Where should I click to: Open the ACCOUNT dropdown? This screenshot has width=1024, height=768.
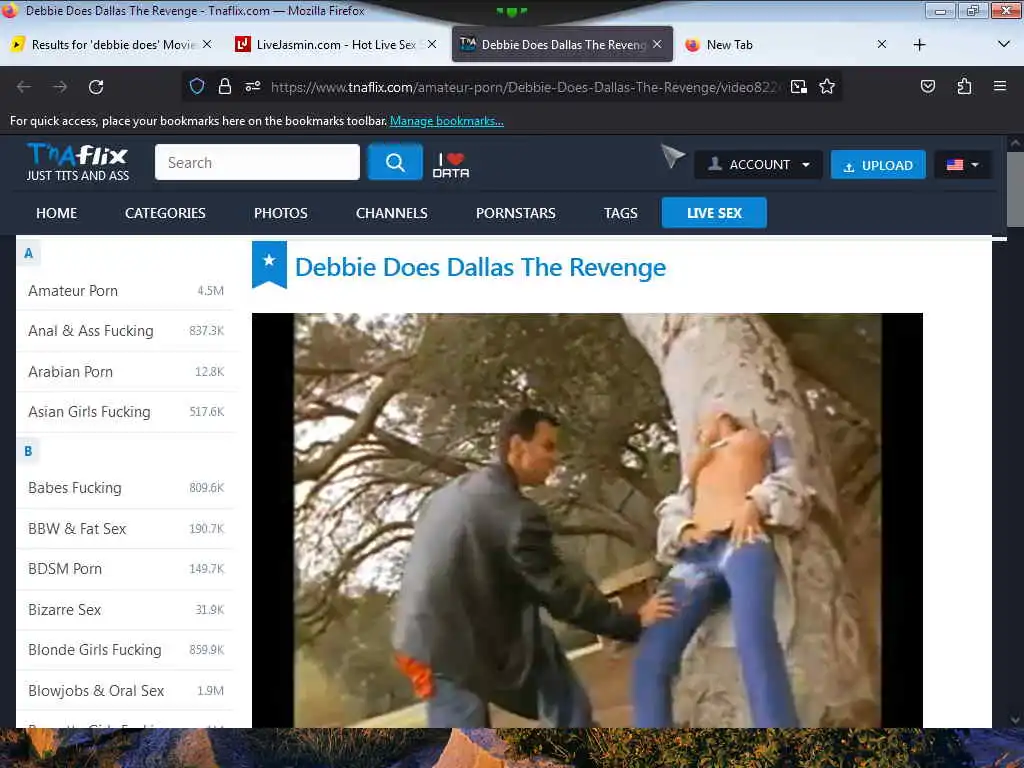coord(758,165)
